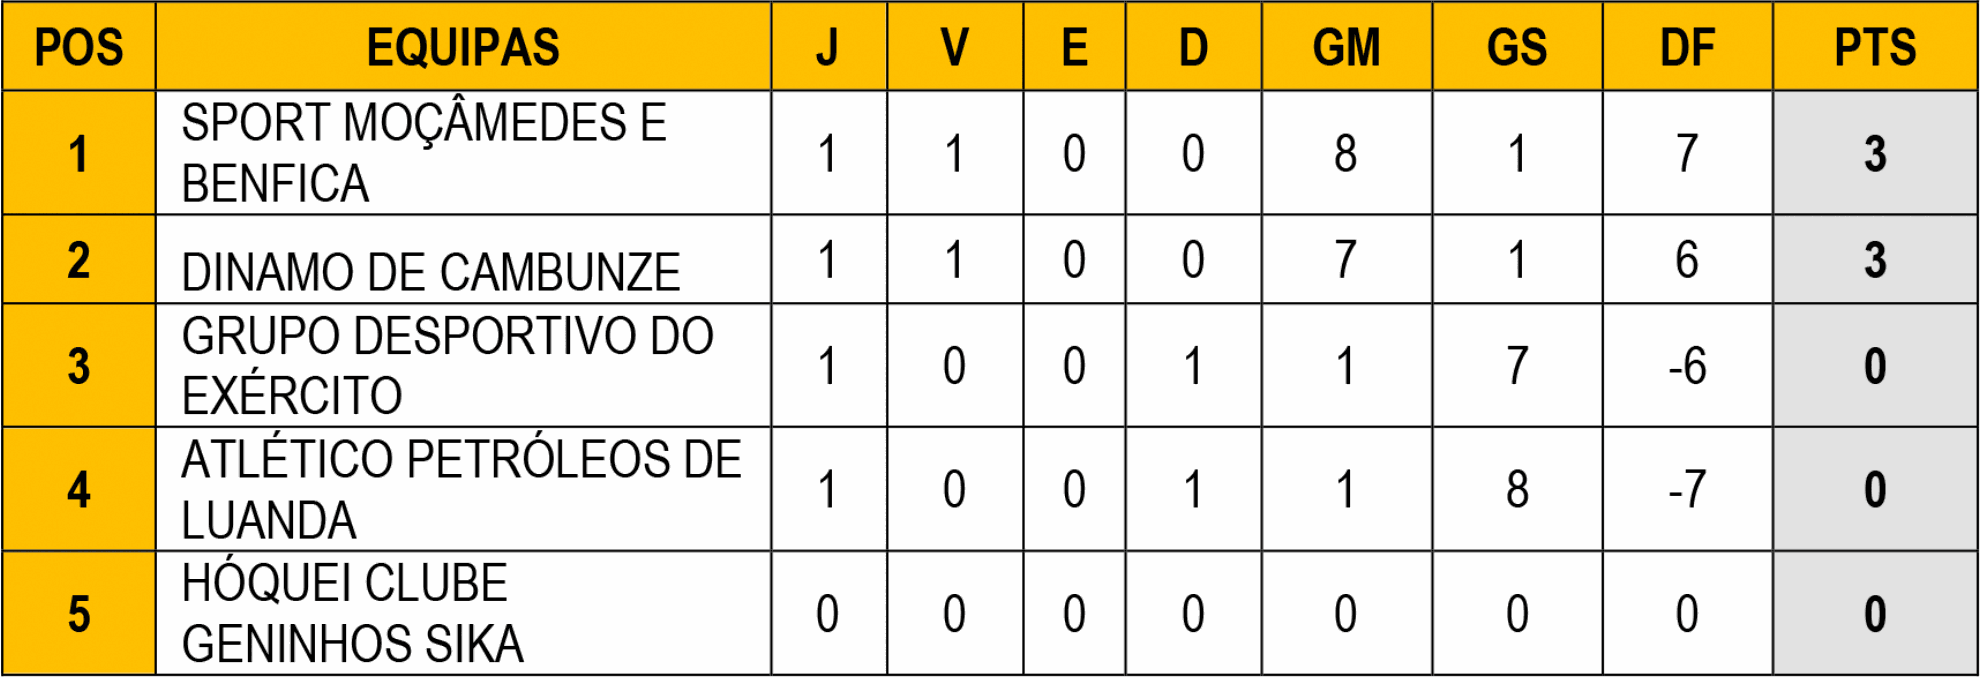Image resolution: width=1980 pixels, height=678 pixels.
Task: Click the PTS column header
Action: click(1875, 47)
